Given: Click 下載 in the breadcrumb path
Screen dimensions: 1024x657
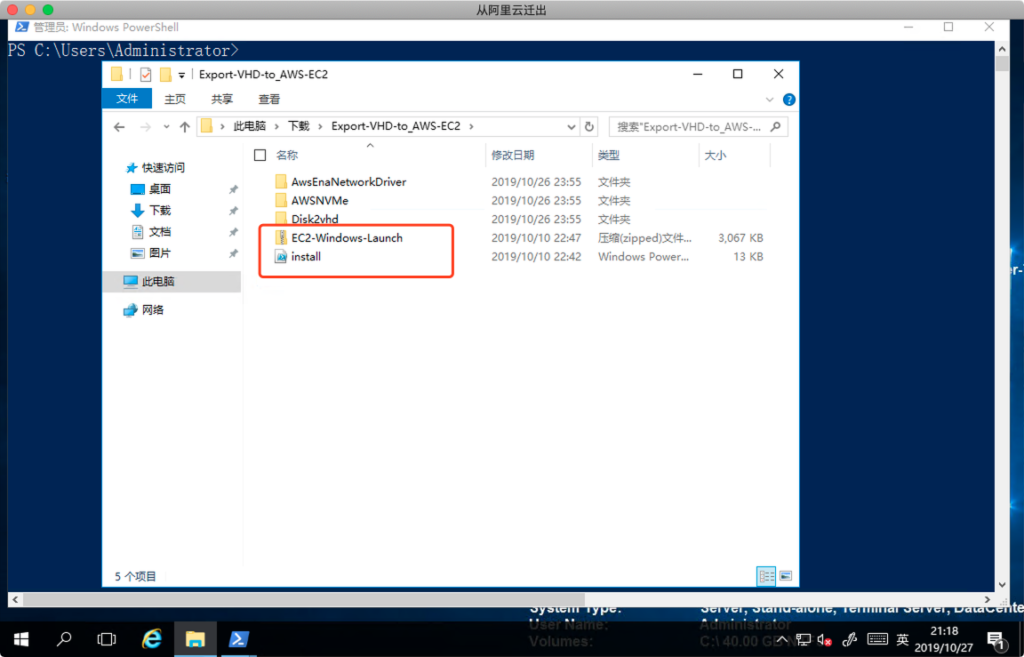Looking at the screenshot, I should click(x=298, y=127).
